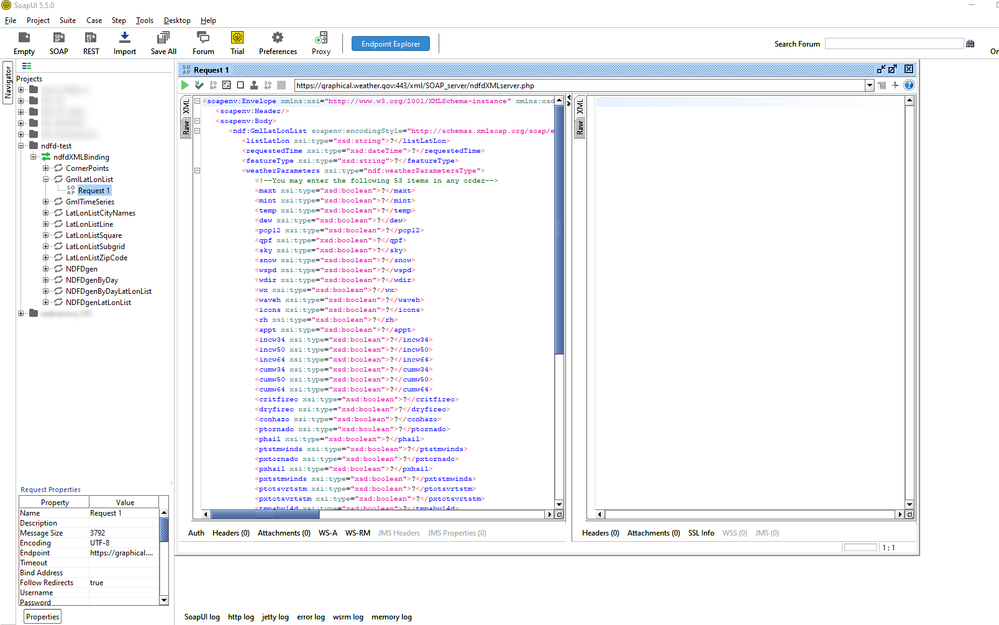This screenshot has height=625, width=999.
Task: Click the Endpoint Explorer button
Action: pyautogui.click(x=390, y=44)
